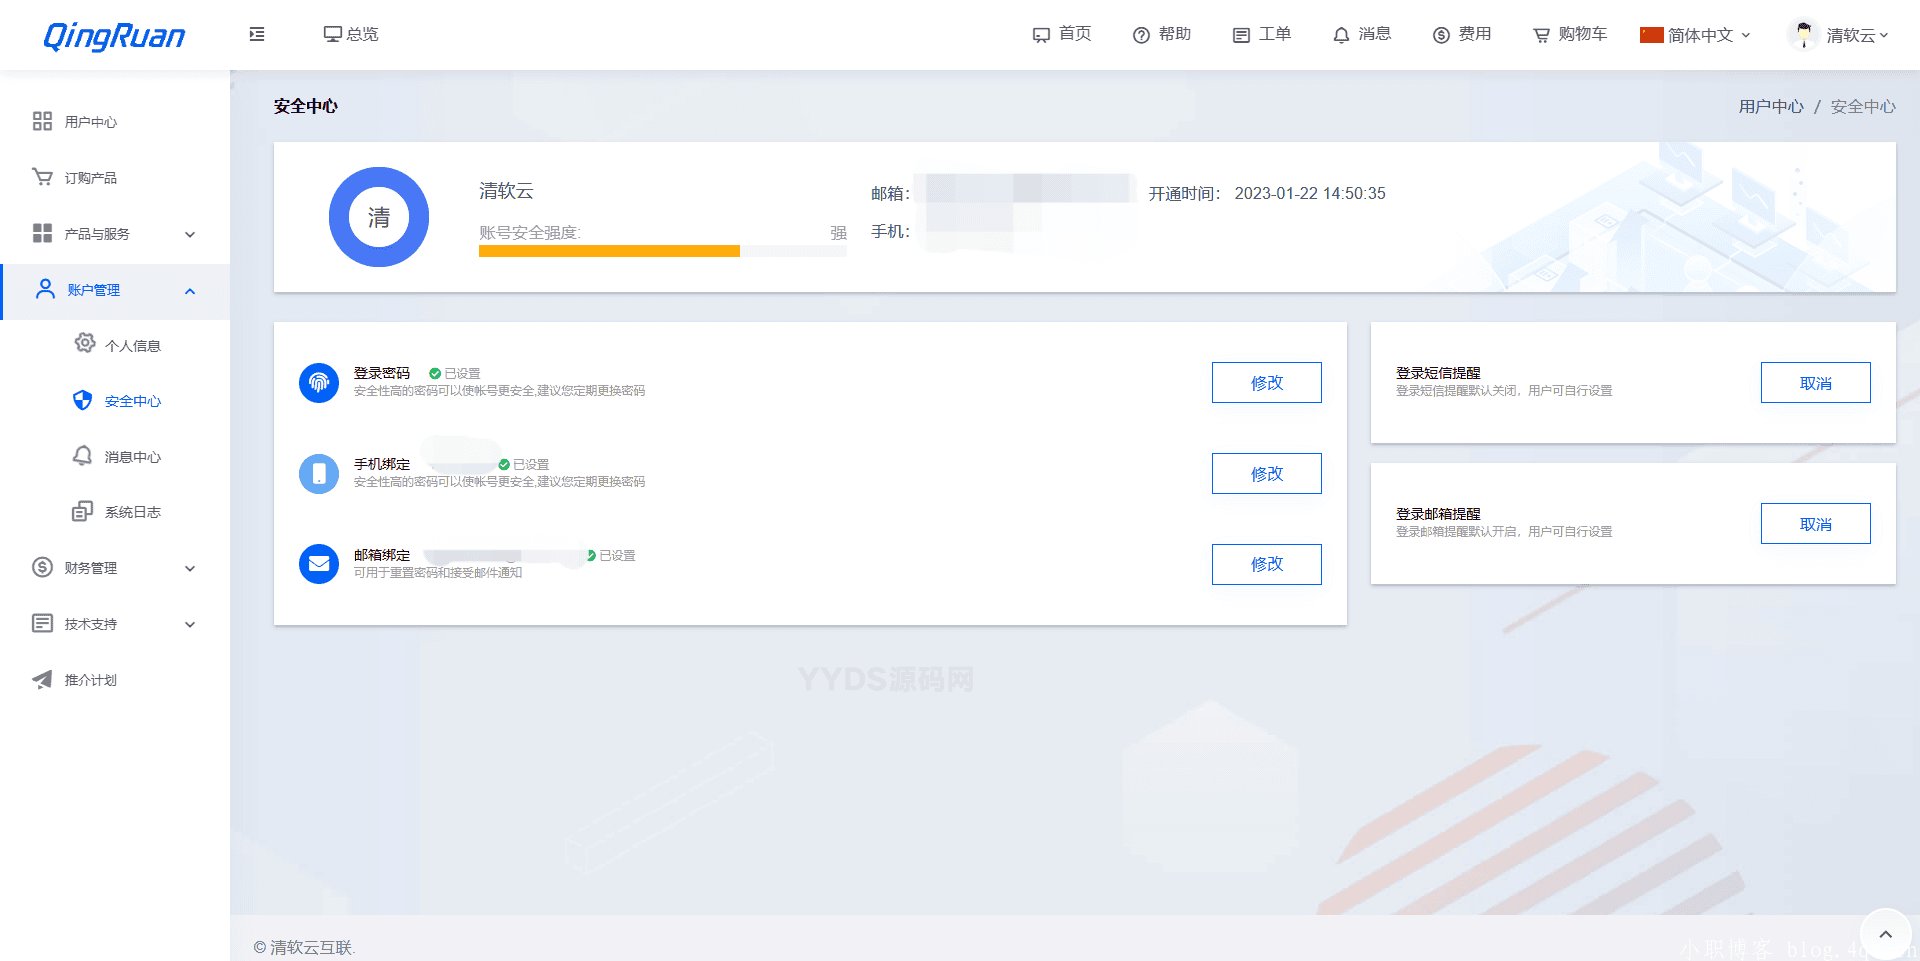Click the 邮箱绑定 envelope icon
This screenshot has width=1920, height=961.
[x=319, y=564]
